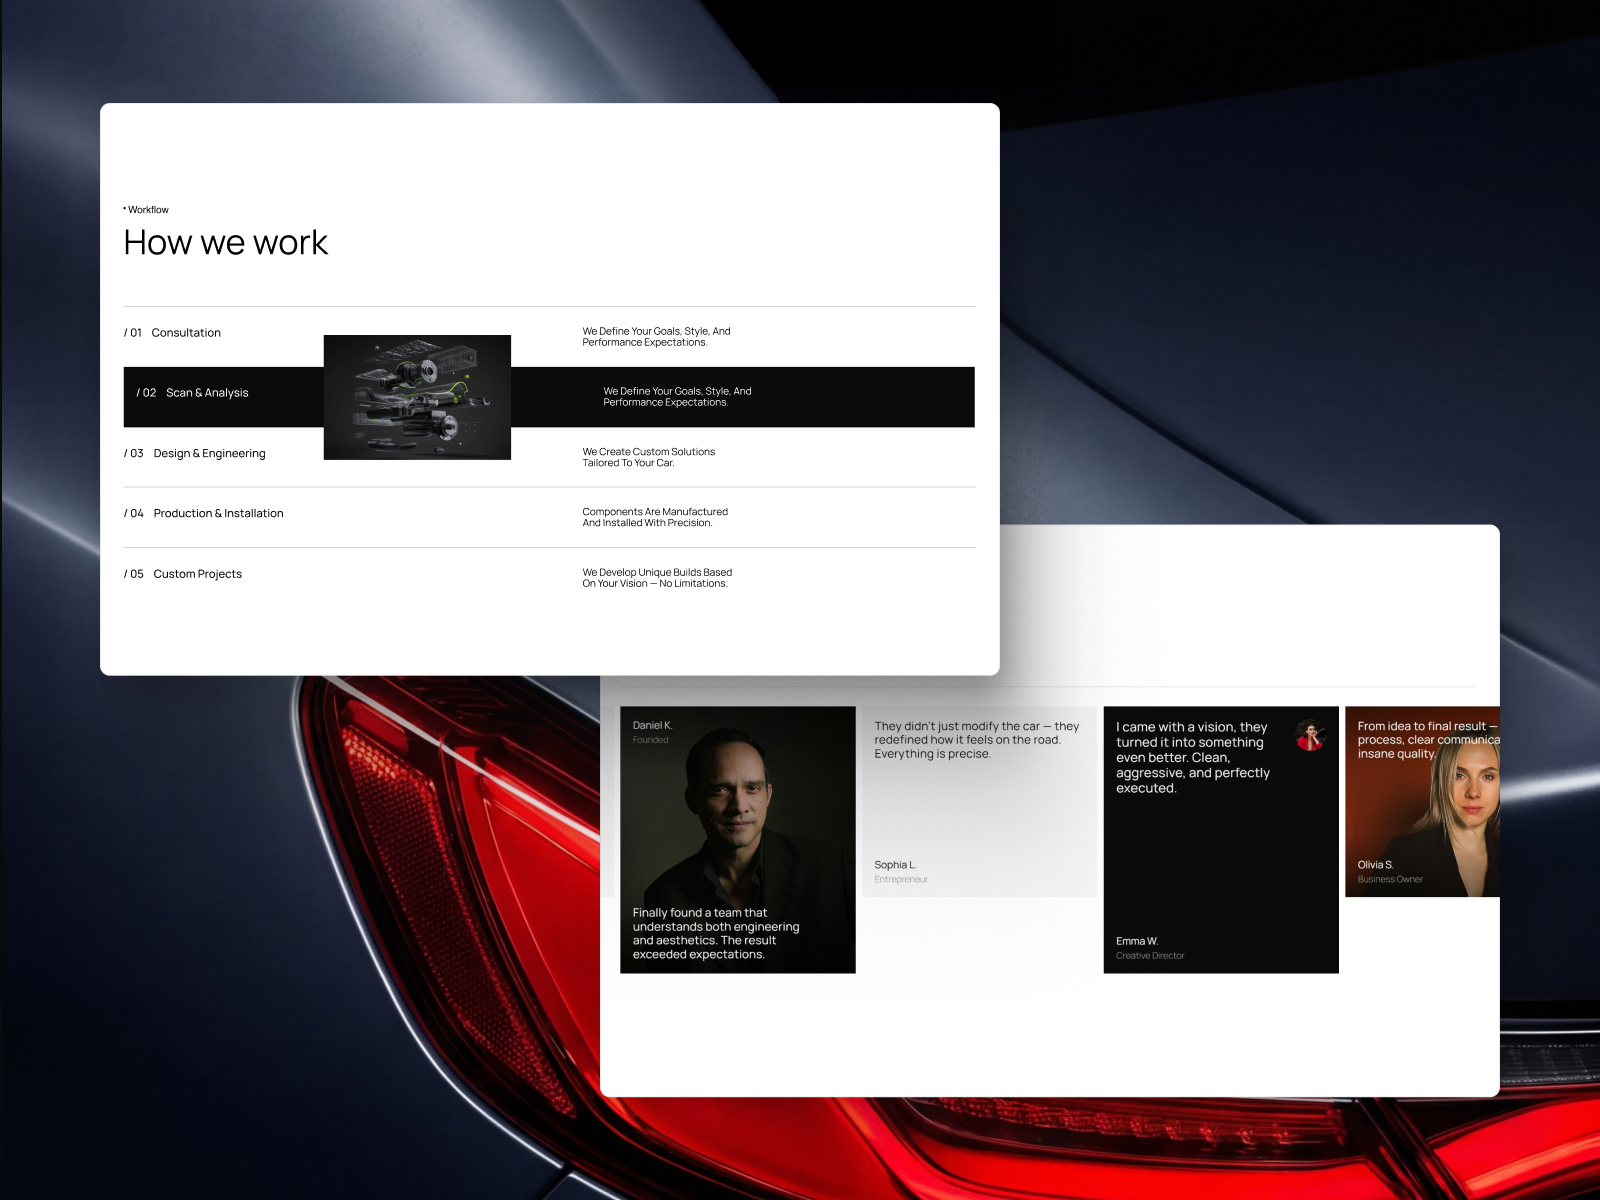Viewport: 1600px width, 1200px height.
Task: Click the goals description in the Consultation row
Action: [656, 337]
